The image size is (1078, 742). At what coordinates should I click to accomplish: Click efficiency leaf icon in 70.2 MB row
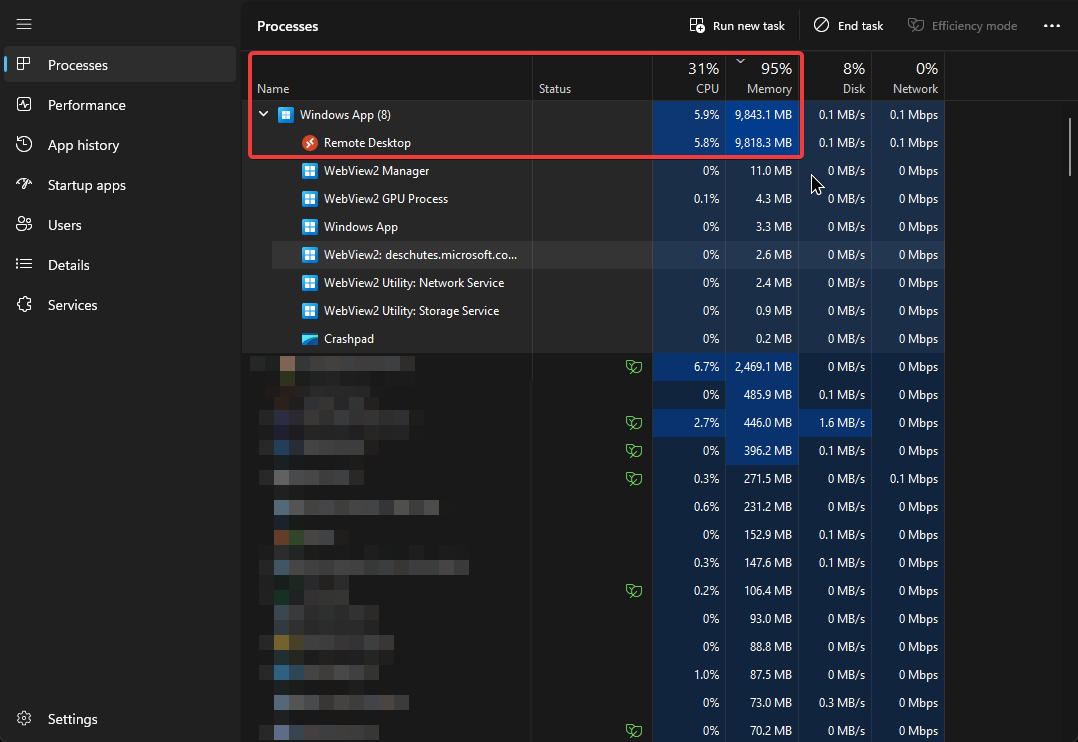click(x=633, y=730)
